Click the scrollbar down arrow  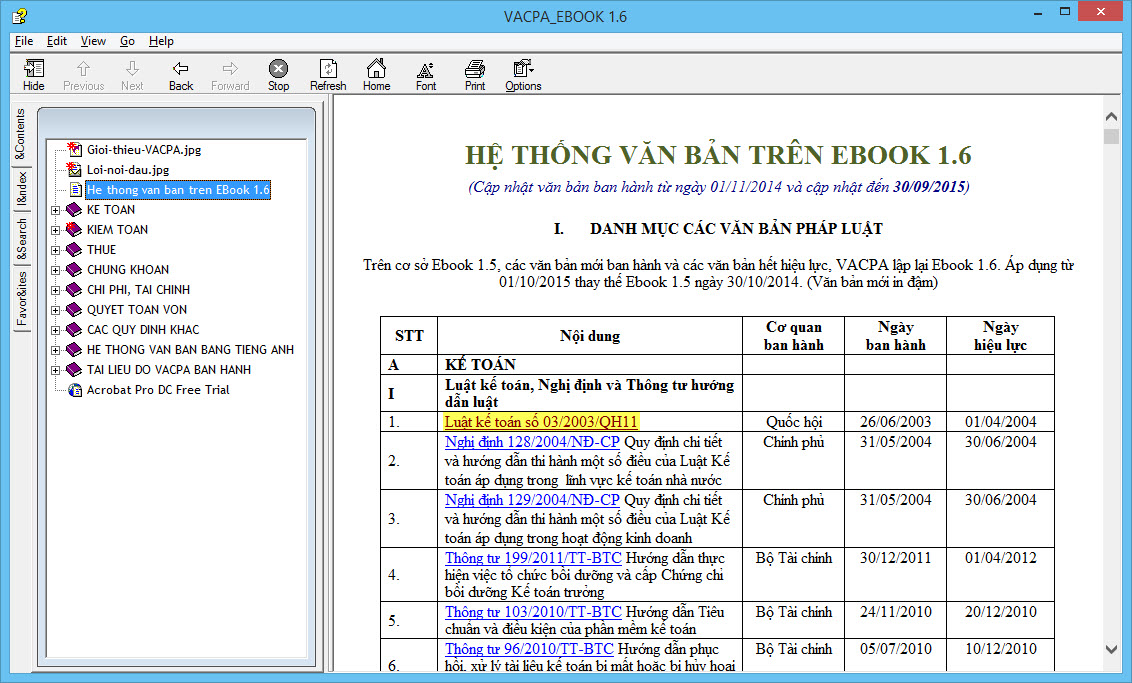click(1111, 650)
